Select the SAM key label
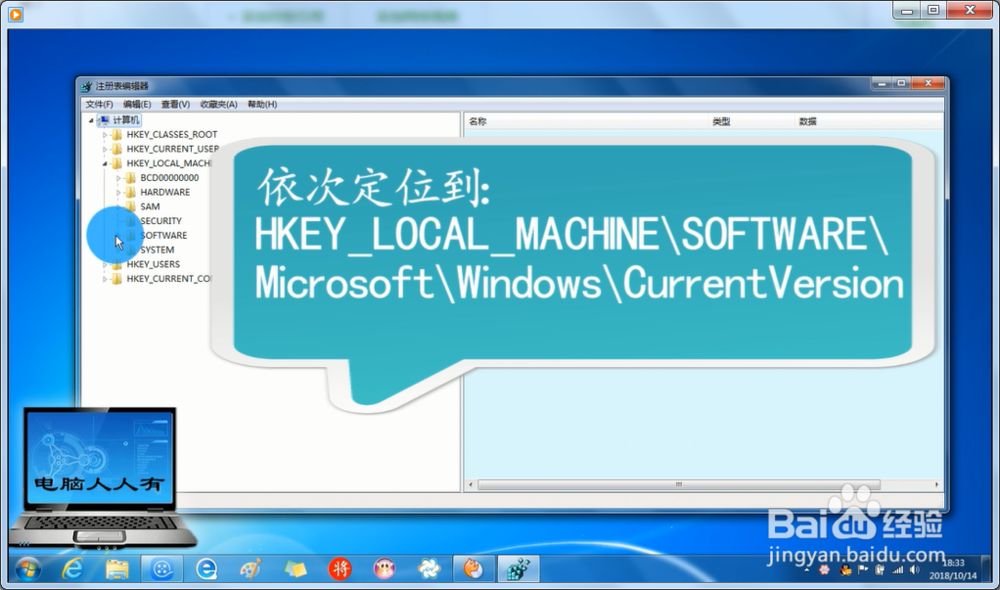Screen dimensions: 1000x590 150,207
